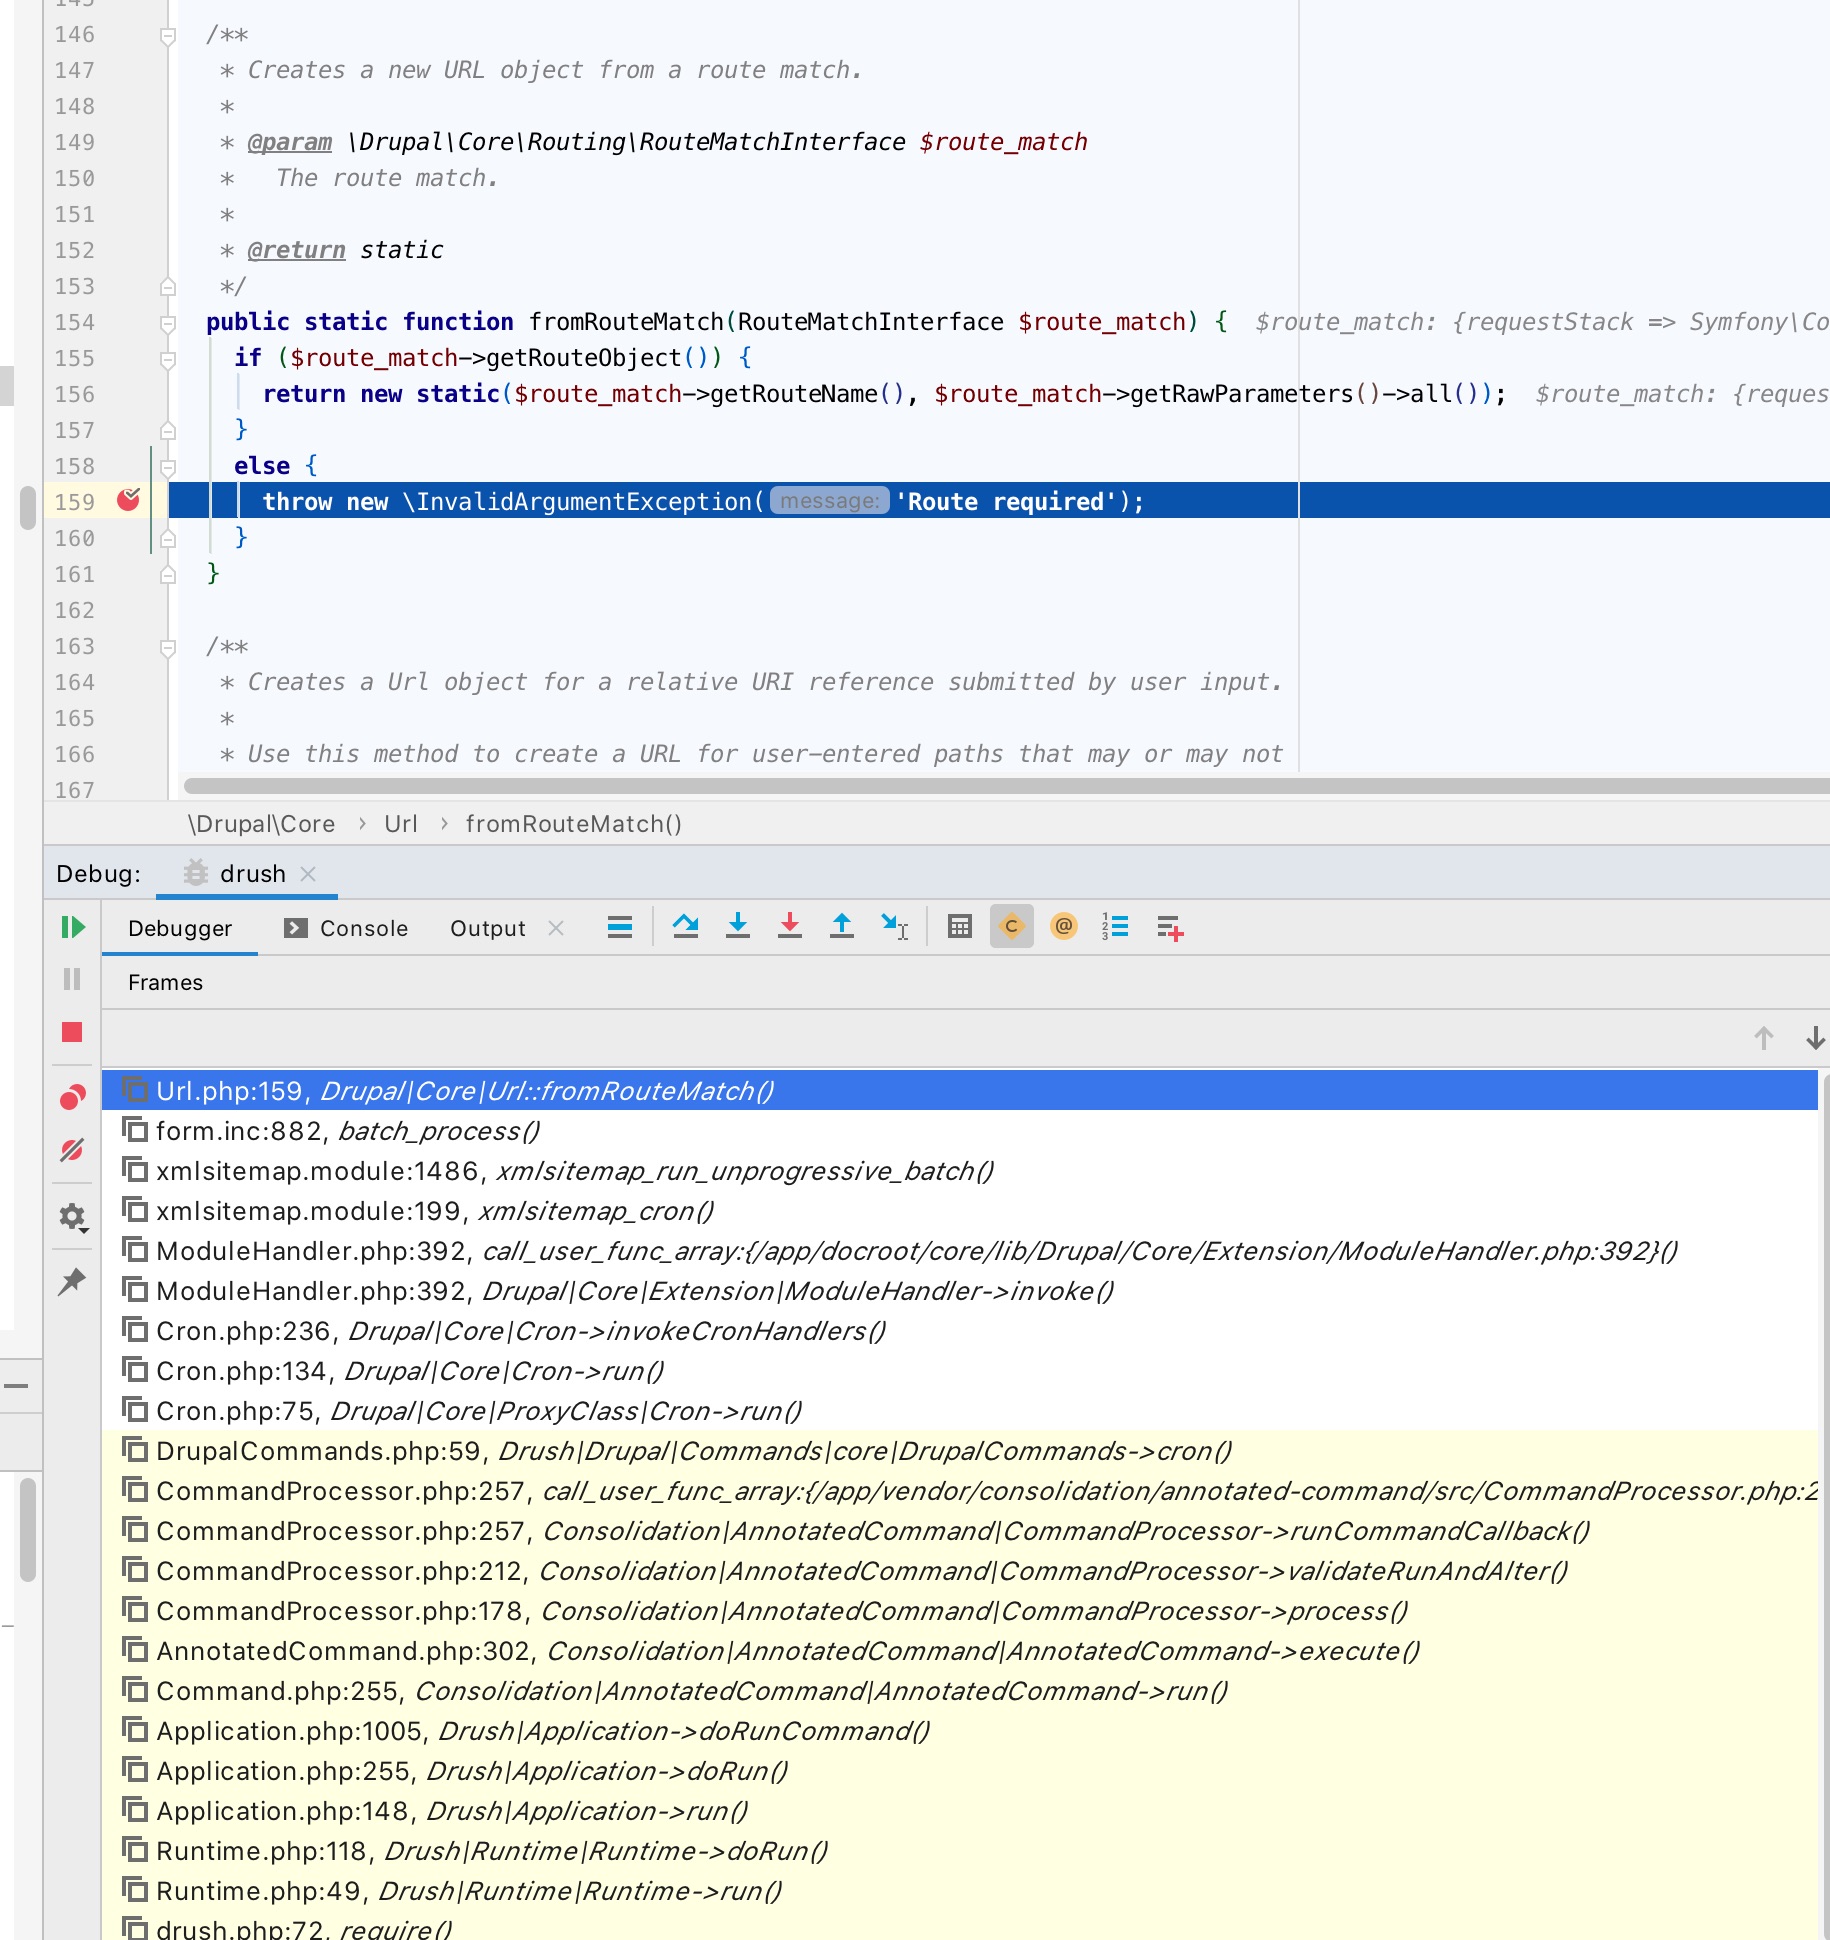Add a new watch expression

pyautogui.click(x=1170, y=927)
